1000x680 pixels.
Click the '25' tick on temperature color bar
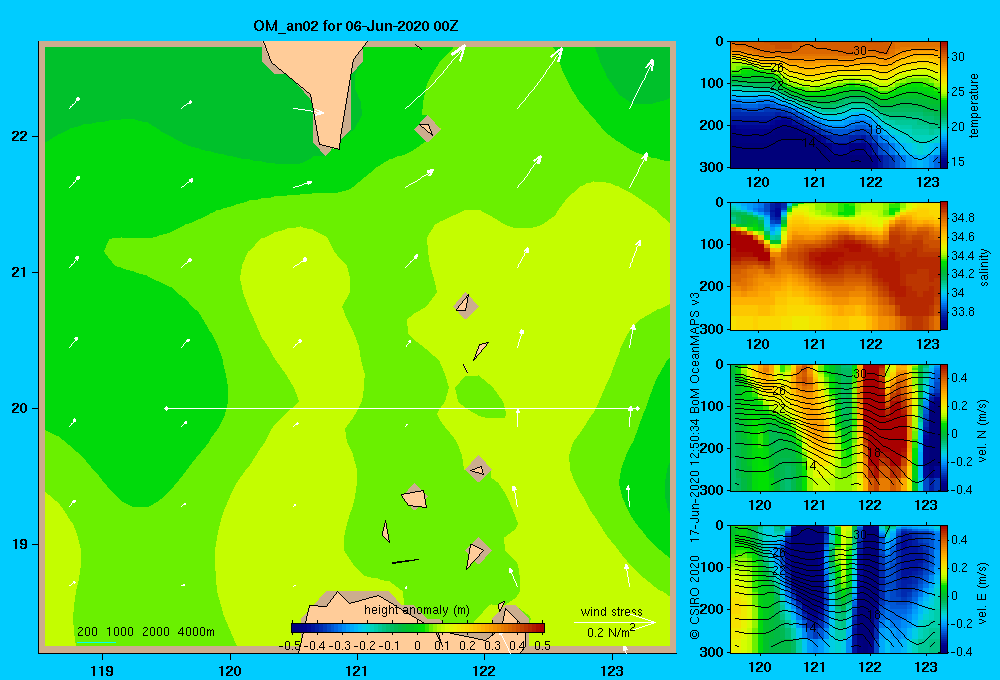click(x=957, y=91)
